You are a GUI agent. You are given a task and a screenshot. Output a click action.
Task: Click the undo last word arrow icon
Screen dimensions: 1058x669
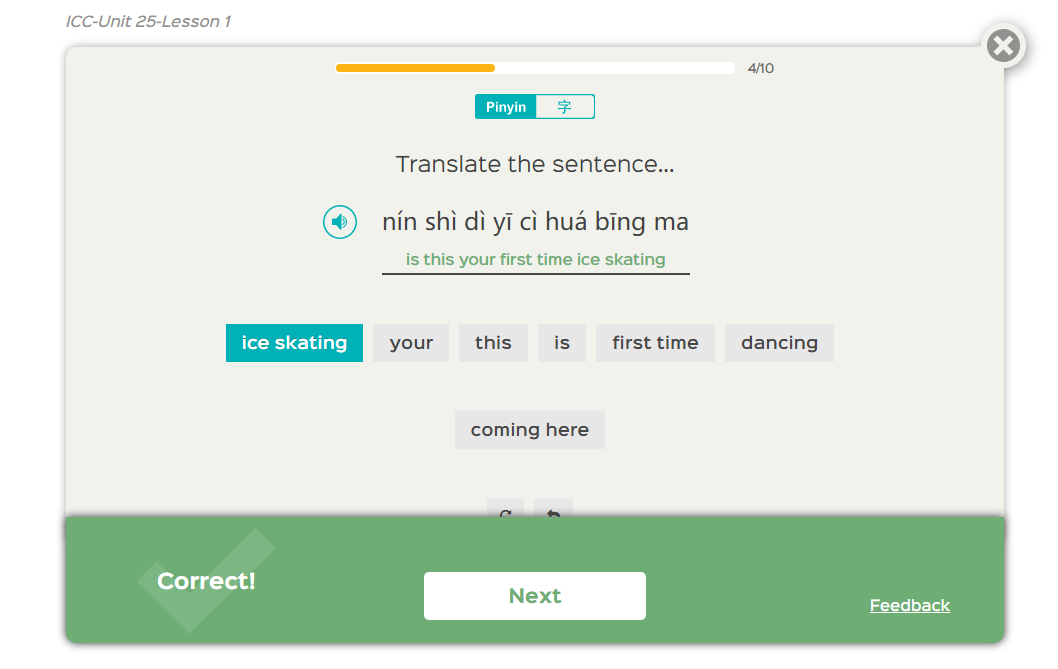pyautogui.click(x=553, y=510)
